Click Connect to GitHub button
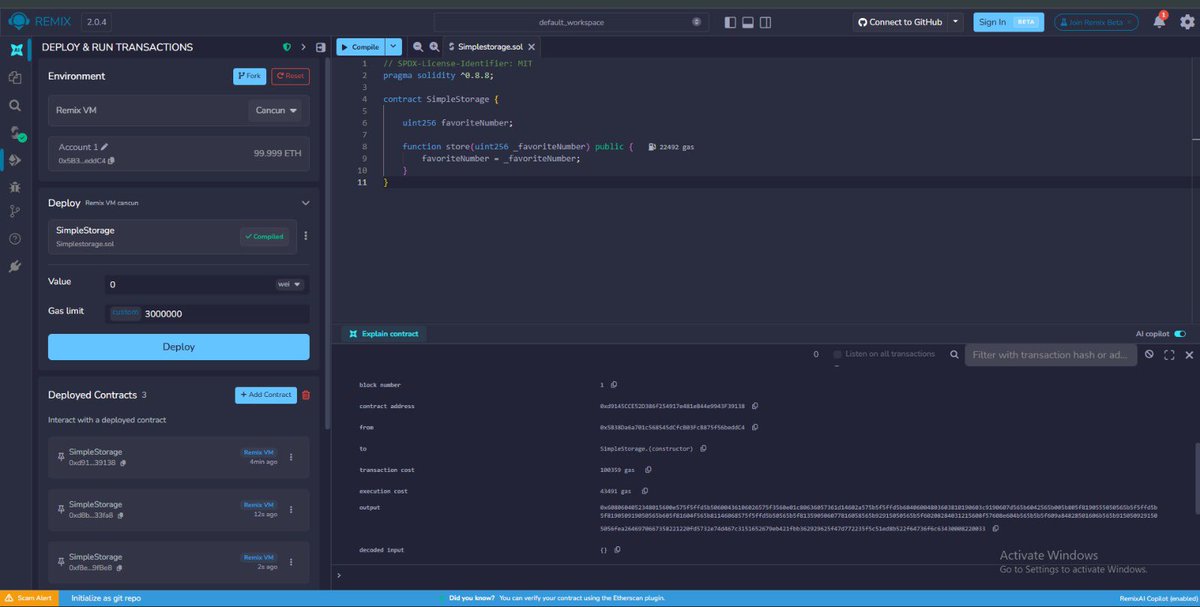 click(x=900, y=21)
